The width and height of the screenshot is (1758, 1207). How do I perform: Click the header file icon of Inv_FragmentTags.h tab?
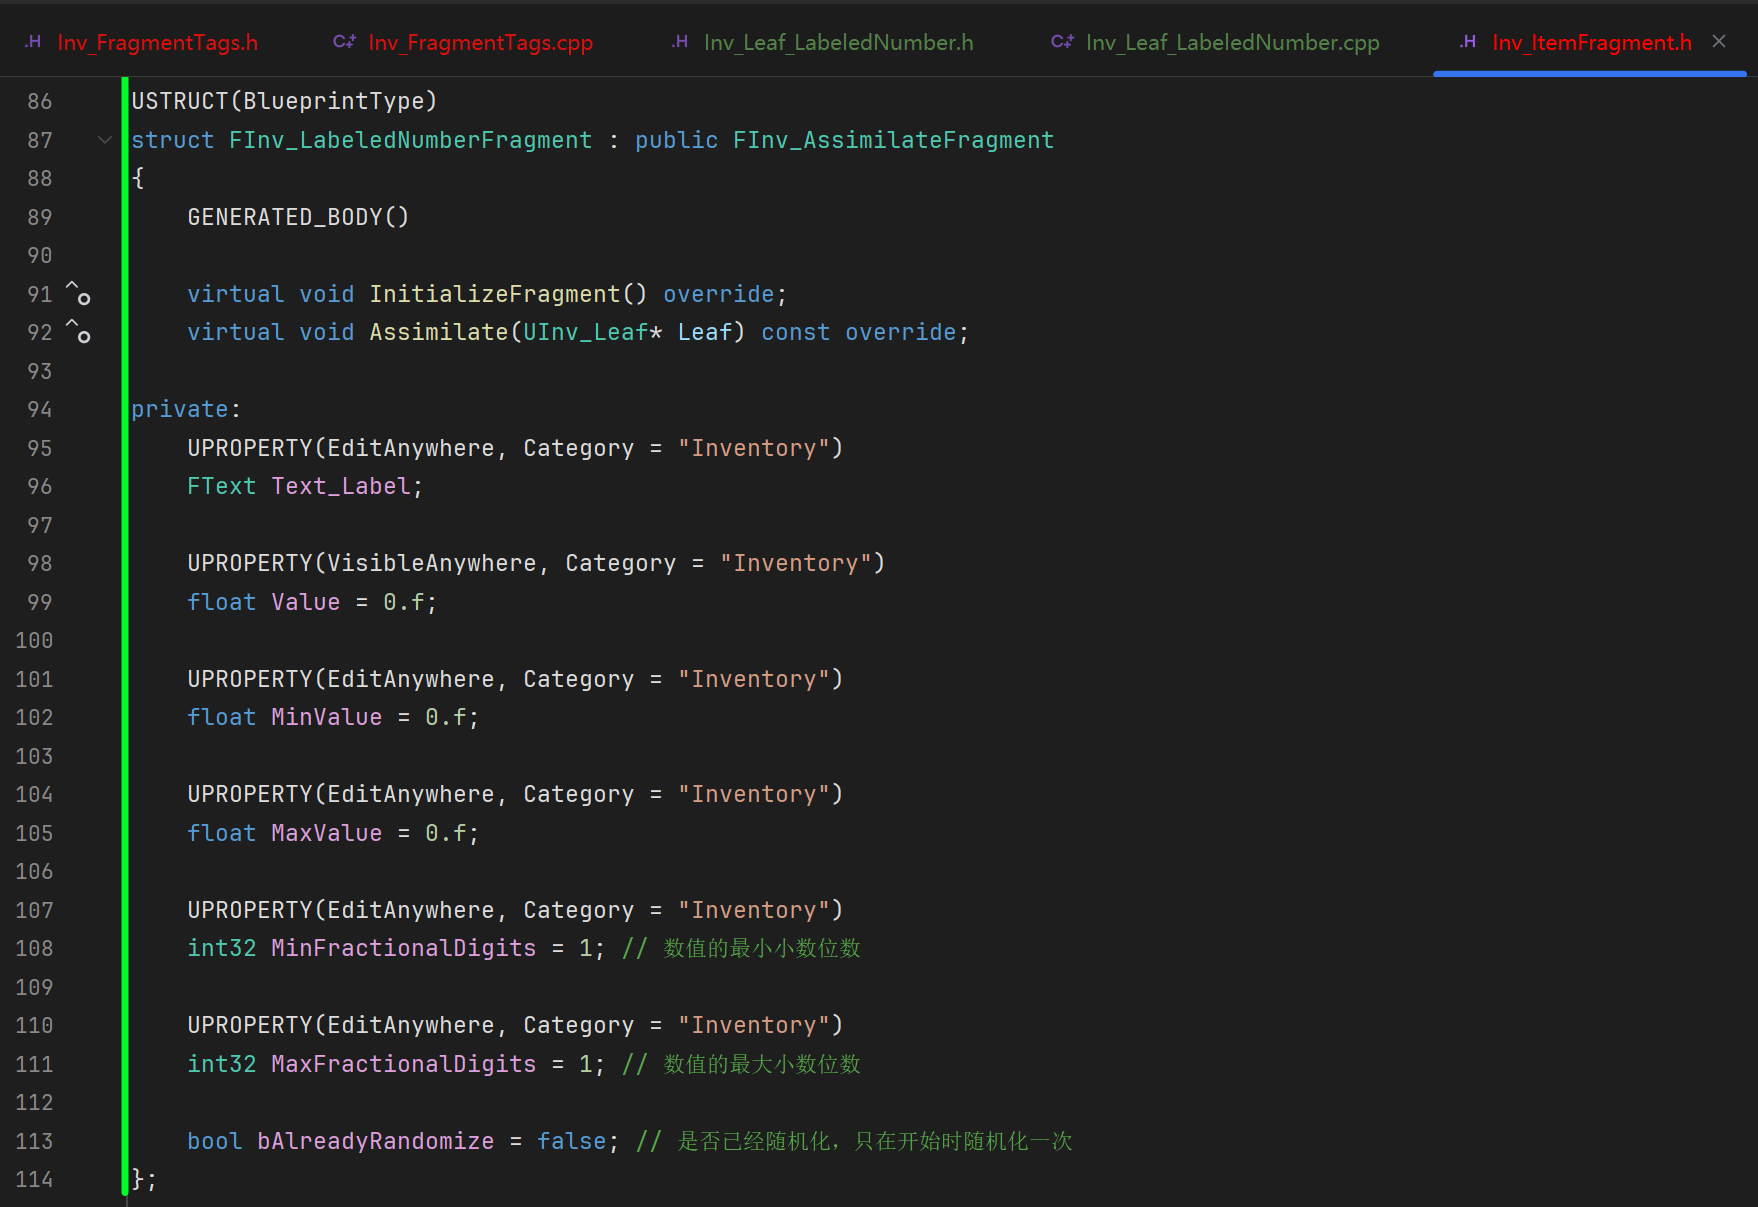point(33,42)
